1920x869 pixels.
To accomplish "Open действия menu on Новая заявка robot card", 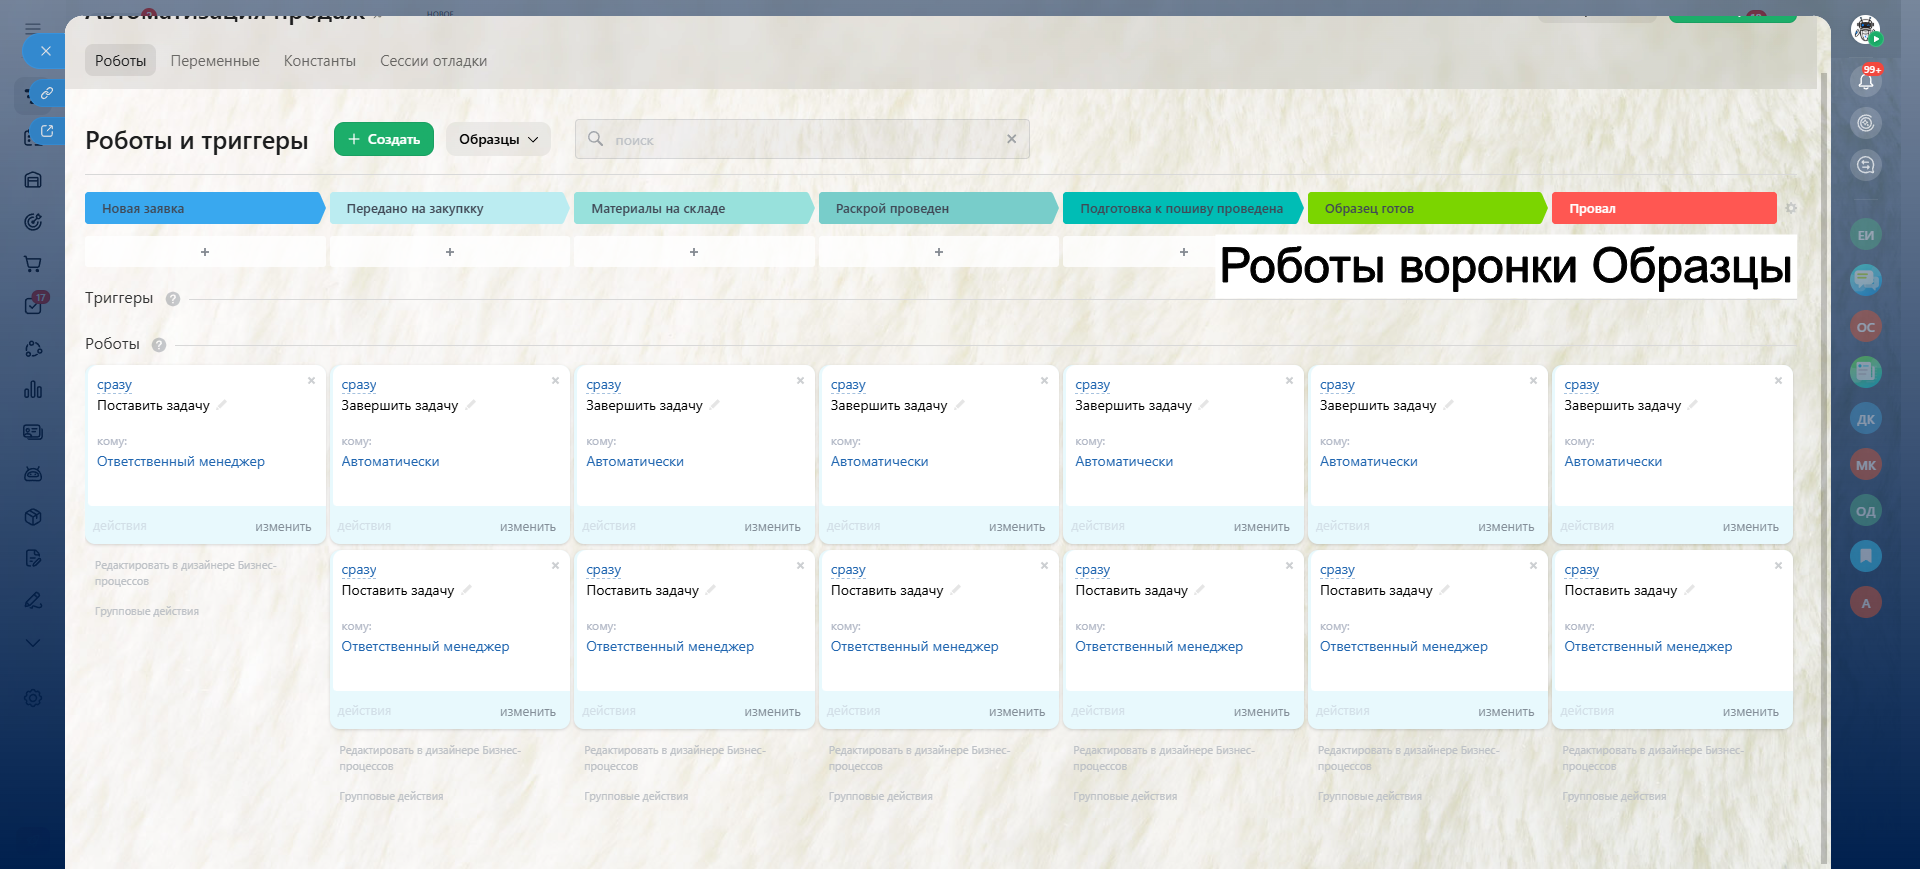I will (120, 526).
